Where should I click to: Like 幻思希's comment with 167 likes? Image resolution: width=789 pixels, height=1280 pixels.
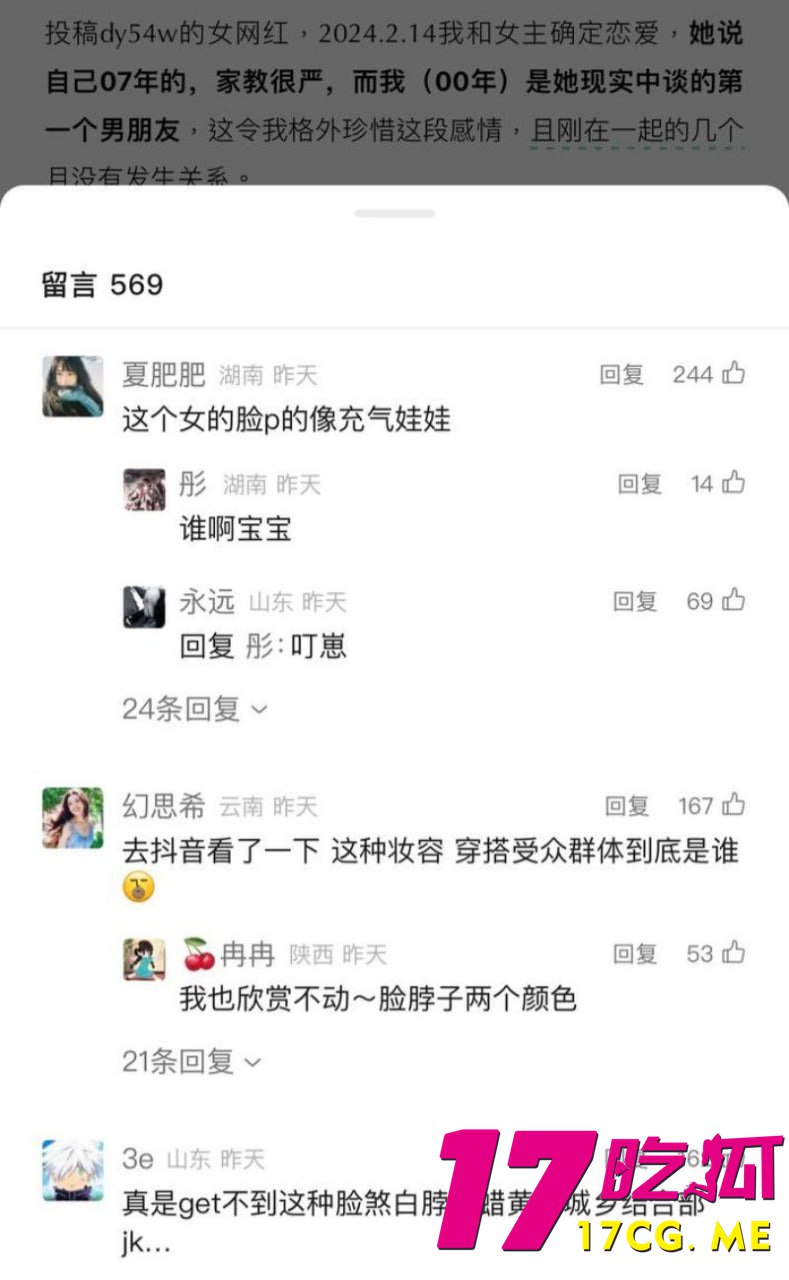pos(734,805)
